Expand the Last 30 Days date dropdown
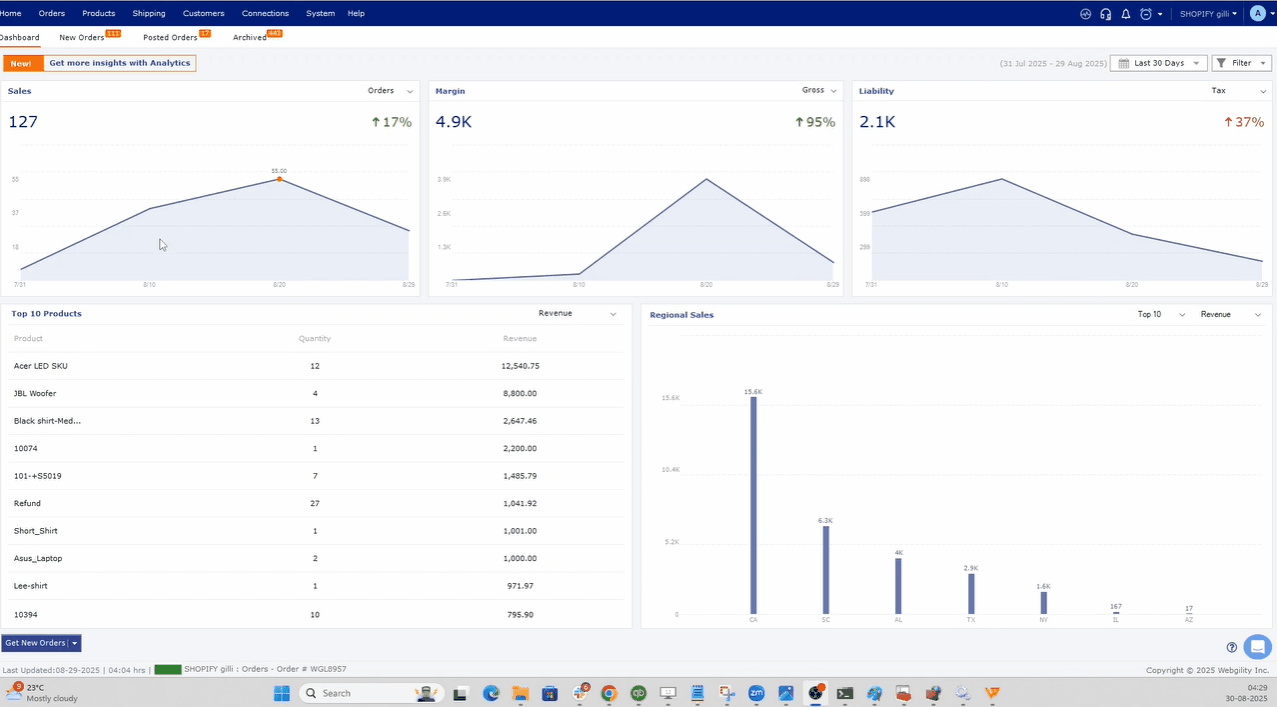The height and width of the screenshot is (707, 1277). 1158,63
